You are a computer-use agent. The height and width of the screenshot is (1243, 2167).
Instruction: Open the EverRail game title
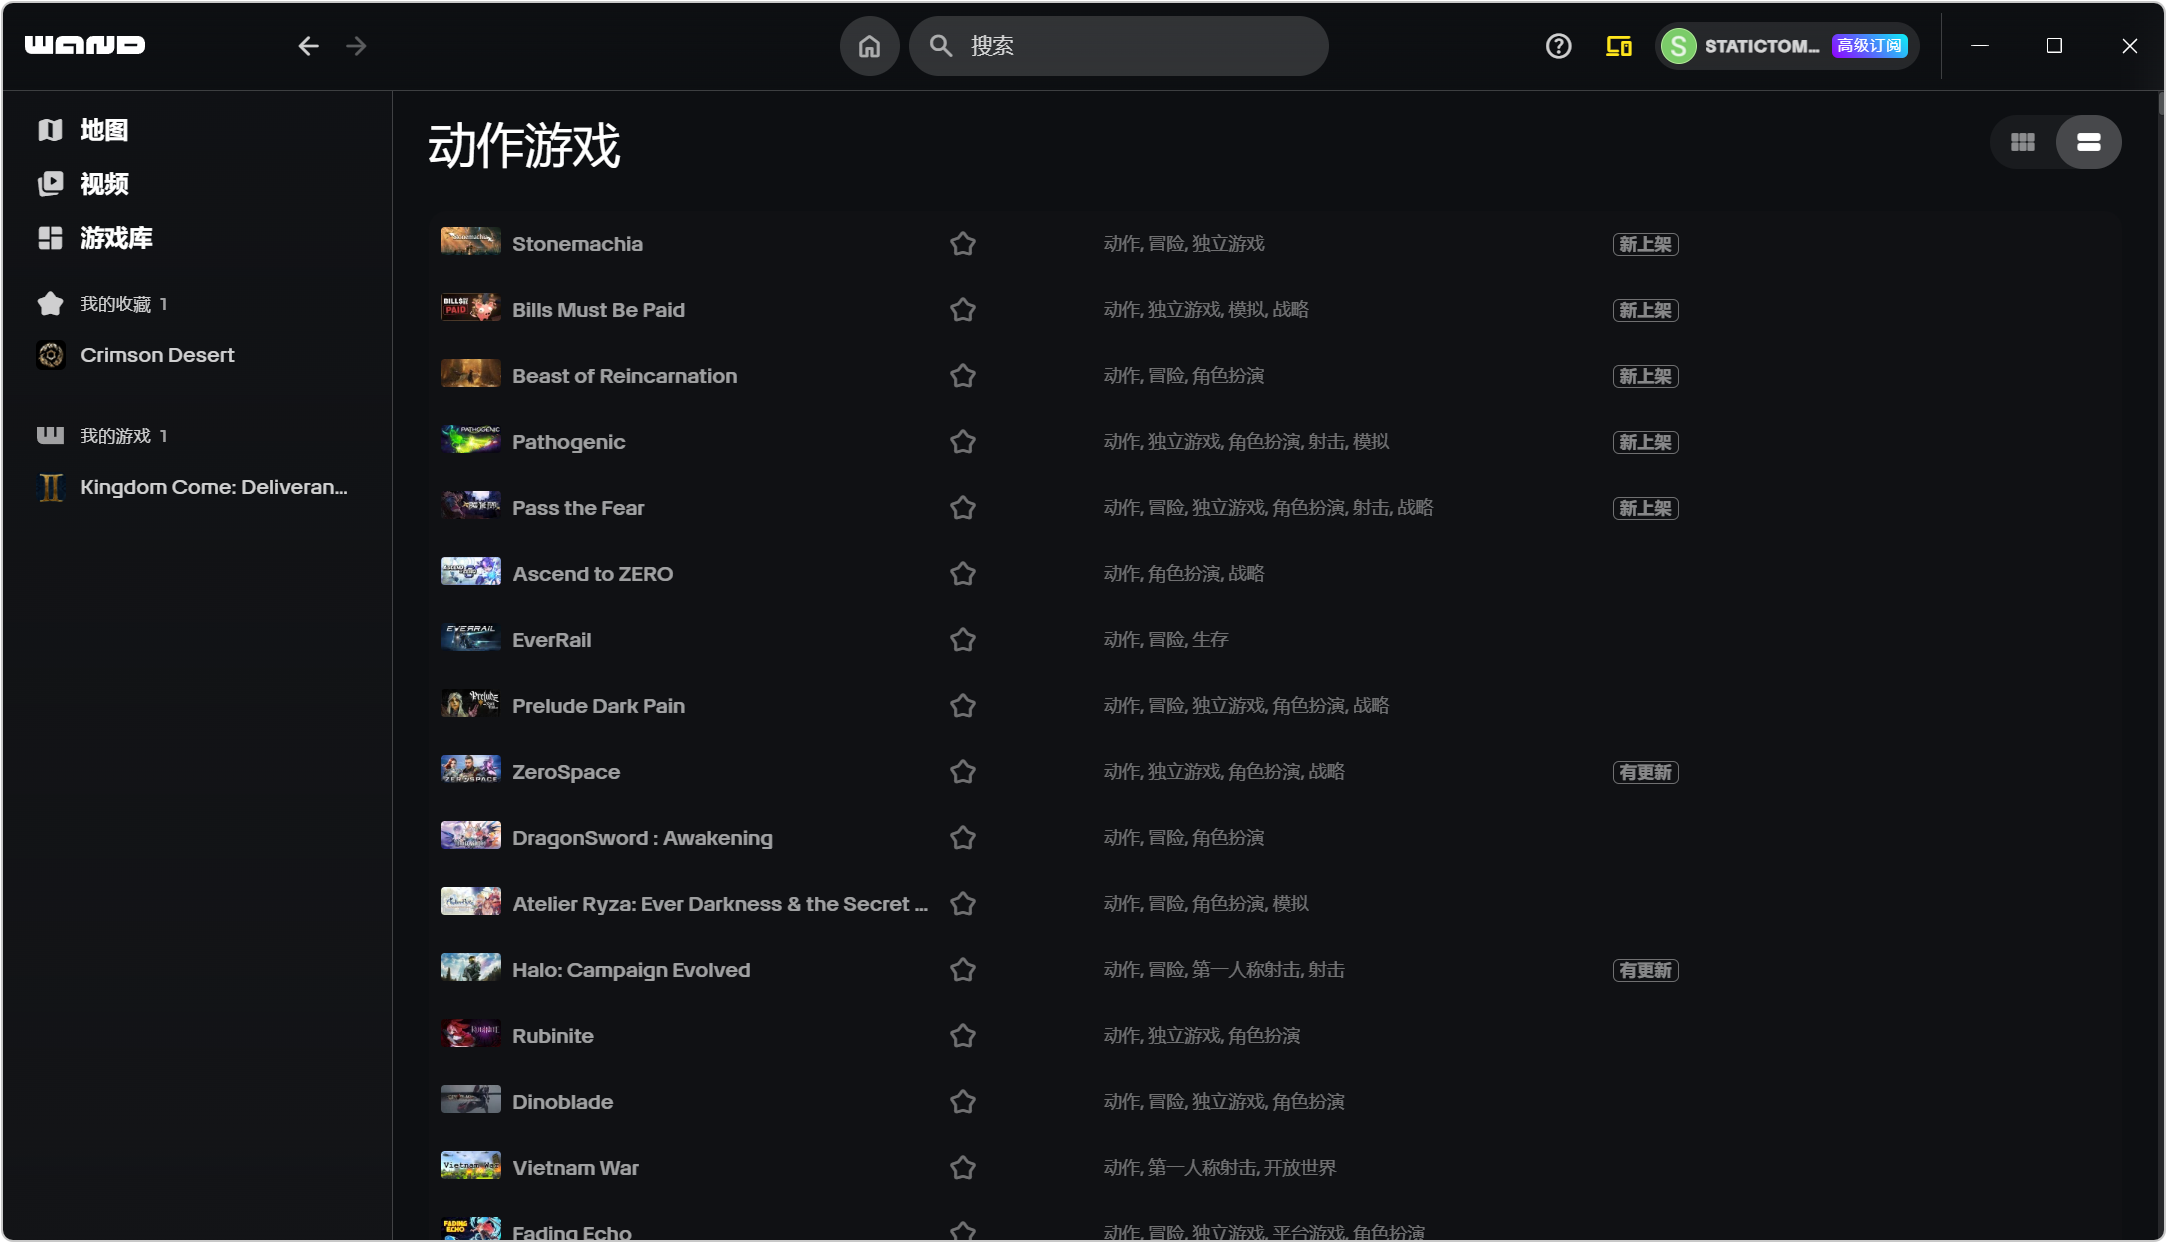[x=552, y=640]
